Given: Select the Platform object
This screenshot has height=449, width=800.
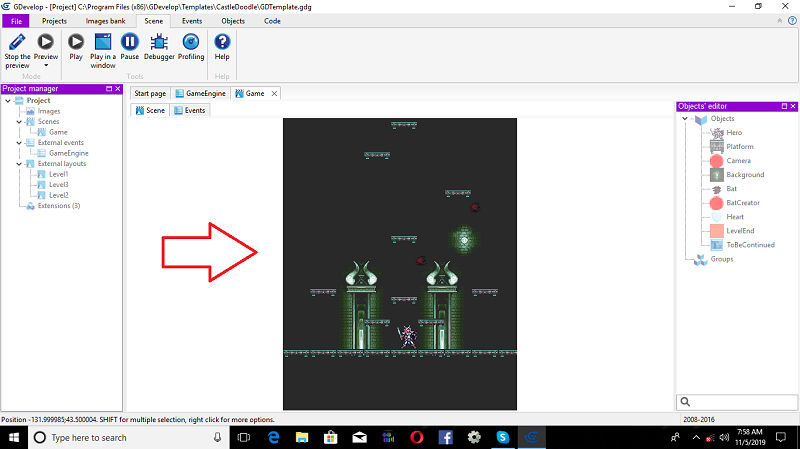Looking at the screenshot, I should (739, 146).
